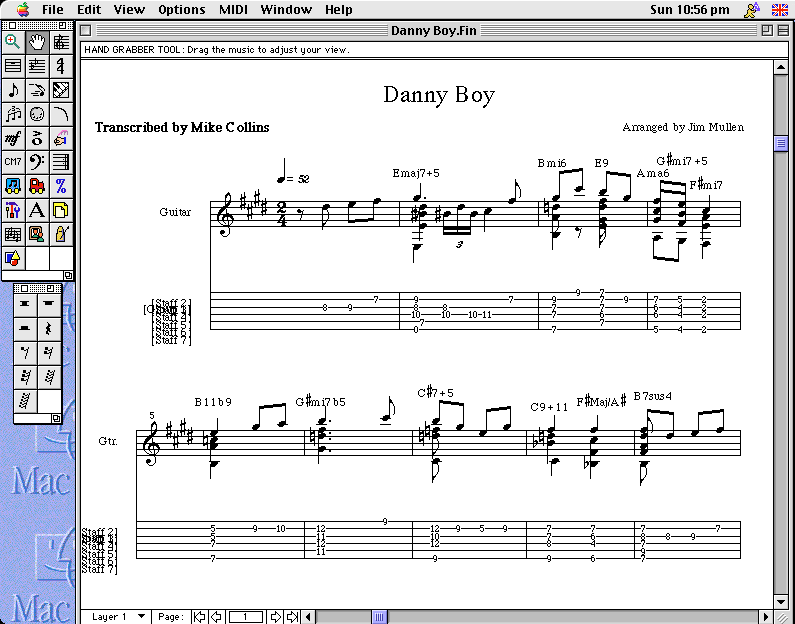Click the vertical scrollbar thumb

point(781,143)
